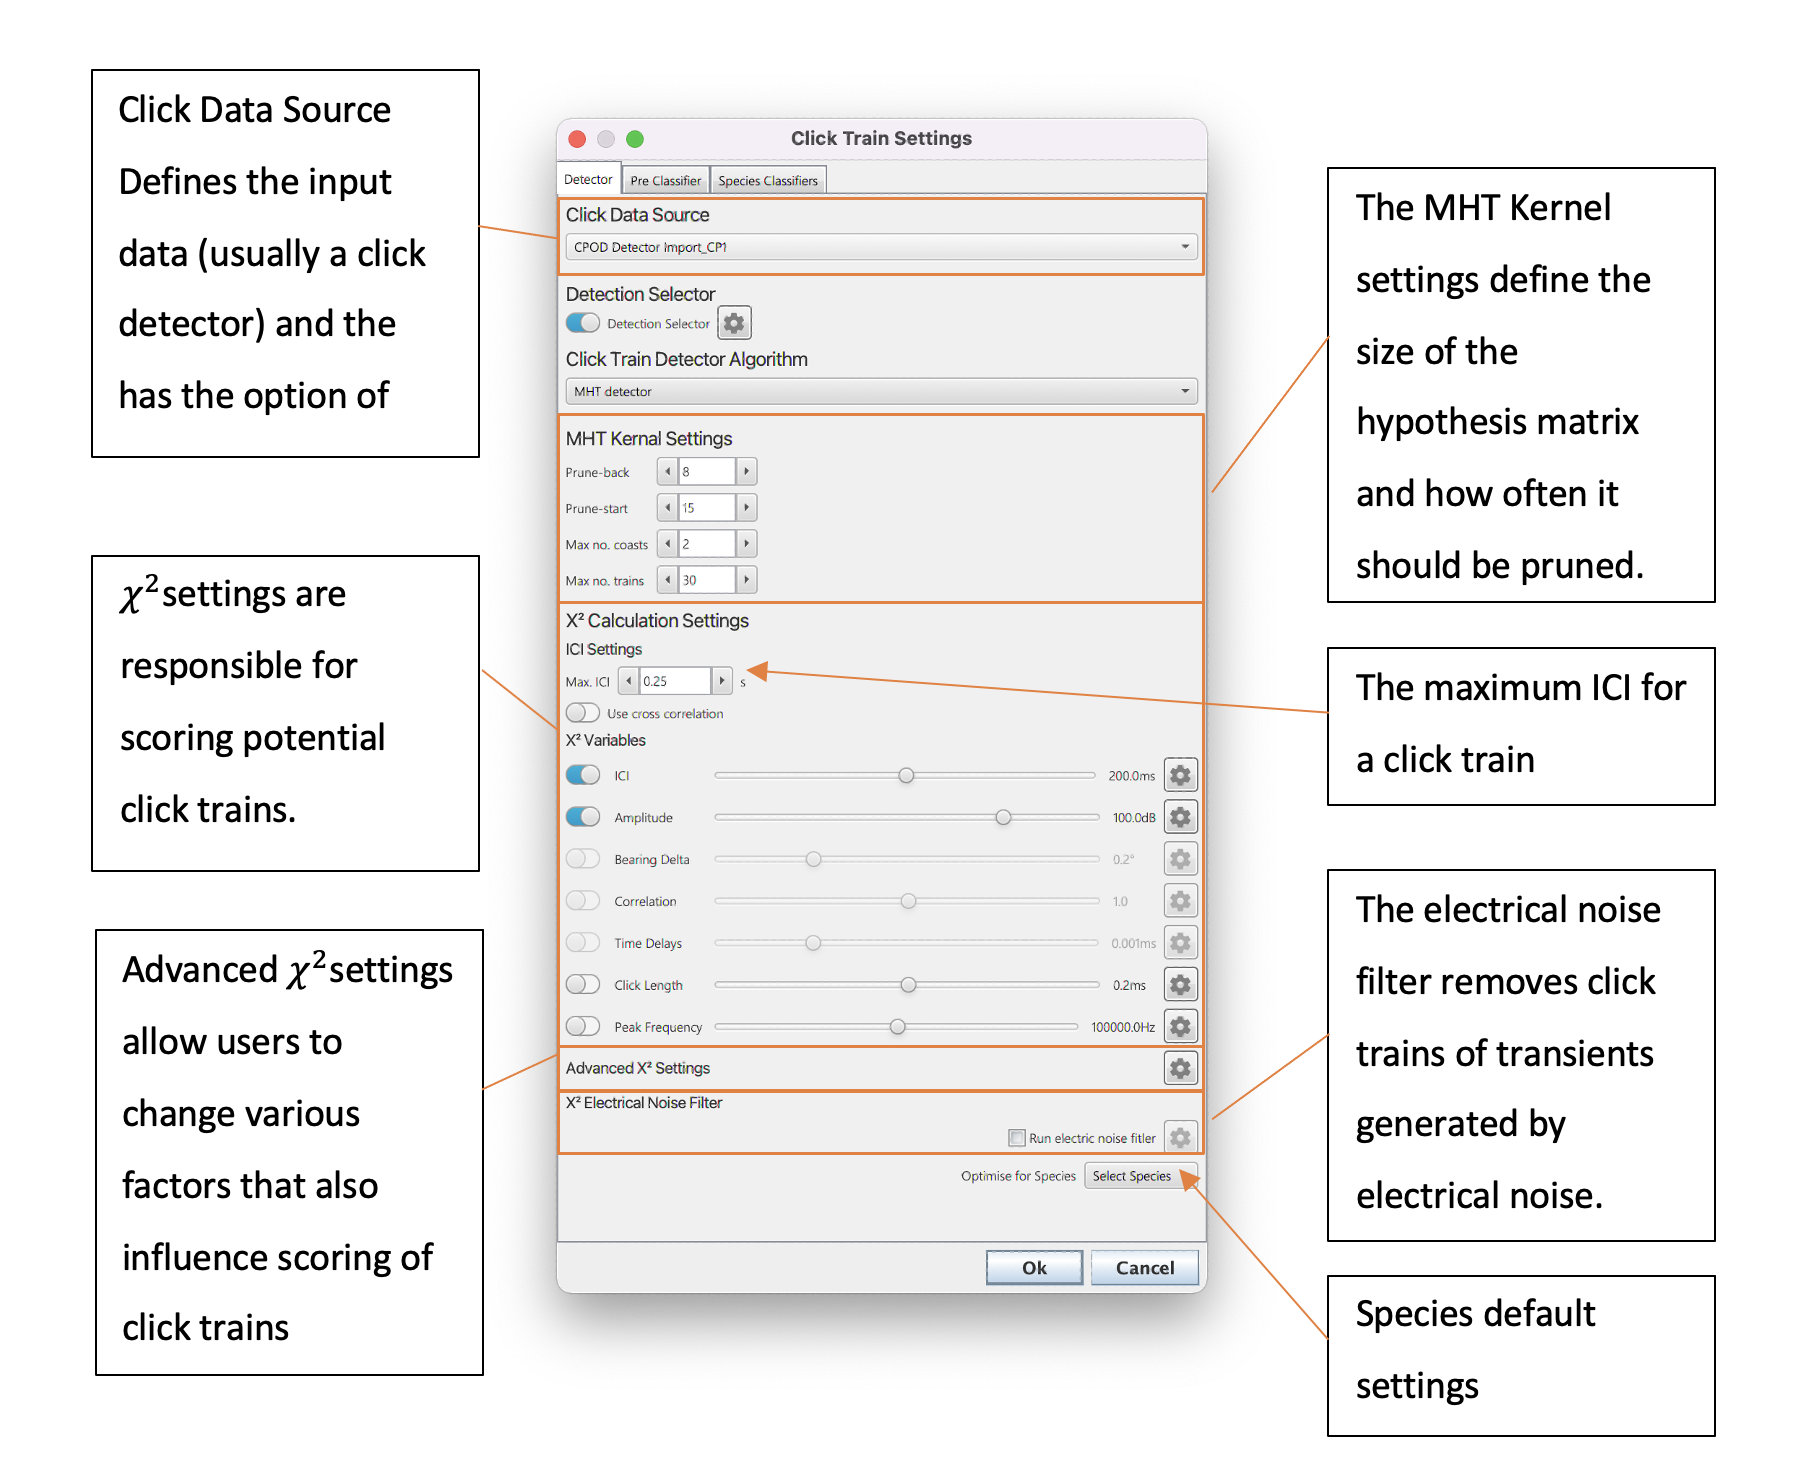Open Time Delays settings gear
This screenshot has width=1806, height=1478.
[1180, 943]
